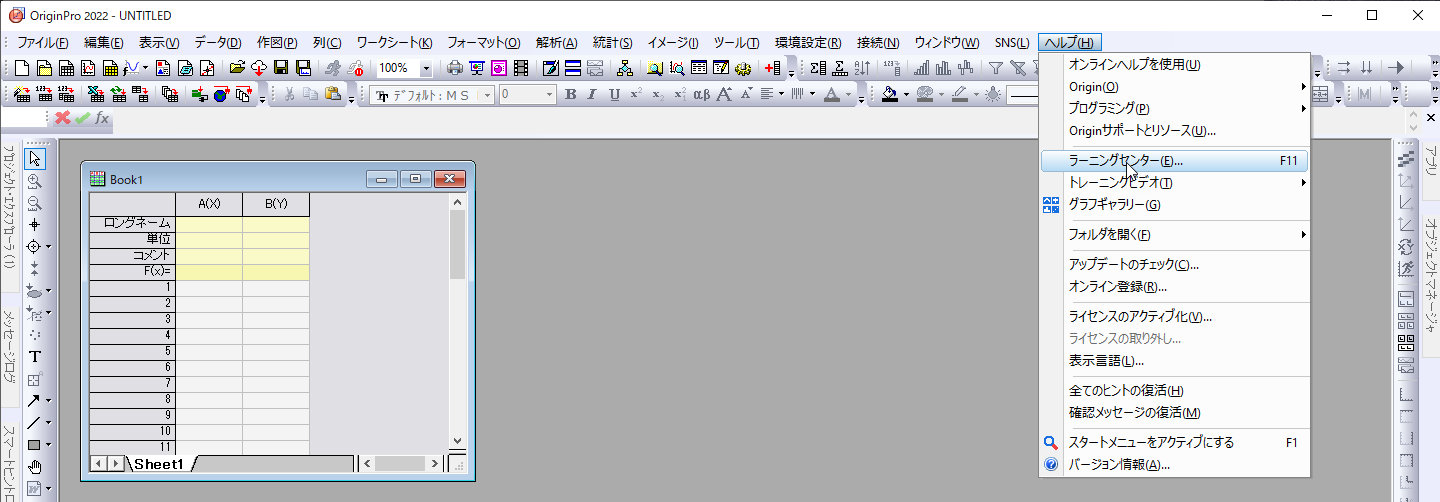Click the Cut scissors icon

(289, 94)
